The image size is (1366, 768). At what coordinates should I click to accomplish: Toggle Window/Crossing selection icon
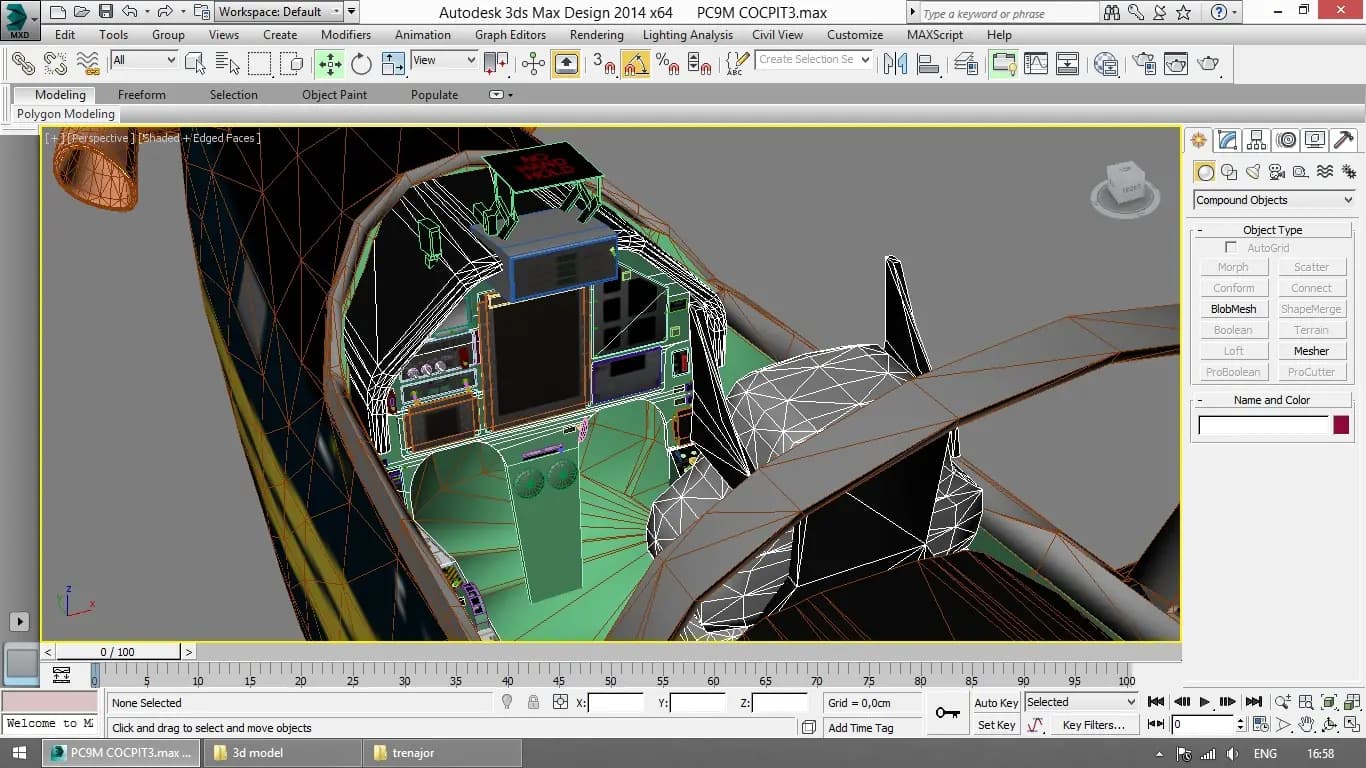pos(293,64)
